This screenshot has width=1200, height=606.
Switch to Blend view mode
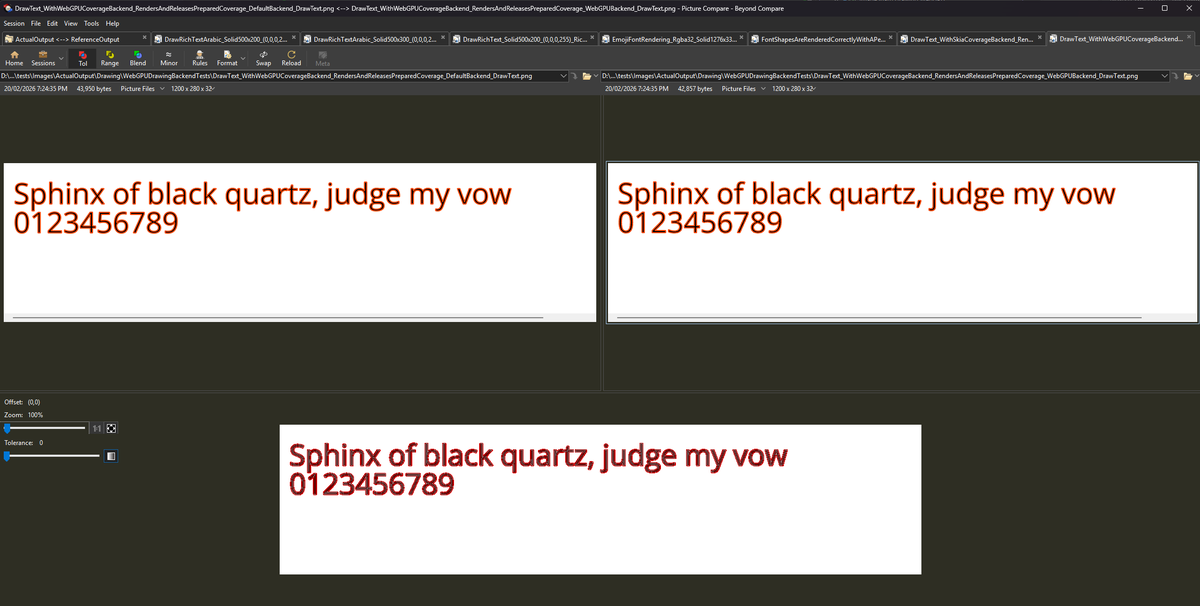pyautogui.click(x=138, y=58)
